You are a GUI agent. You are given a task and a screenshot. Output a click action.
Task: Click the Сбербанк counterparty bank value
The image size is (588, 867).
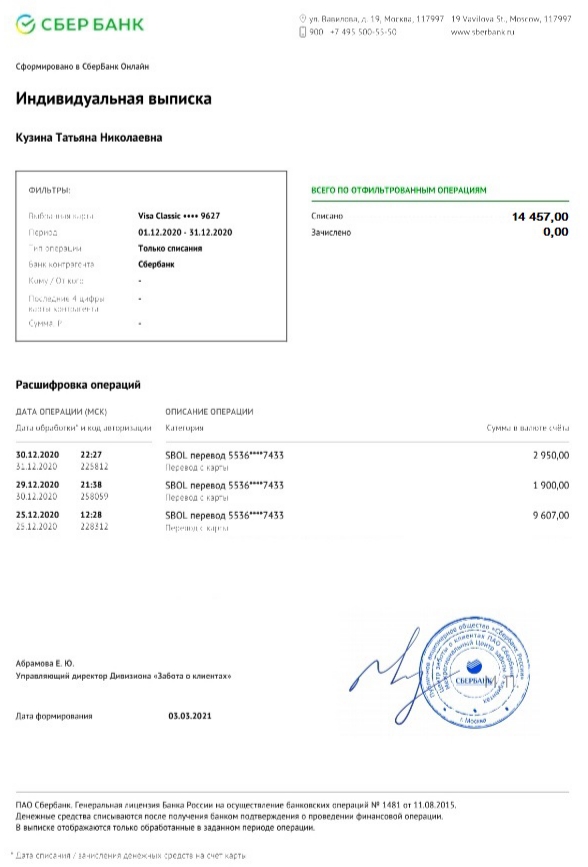click(156, 264)
